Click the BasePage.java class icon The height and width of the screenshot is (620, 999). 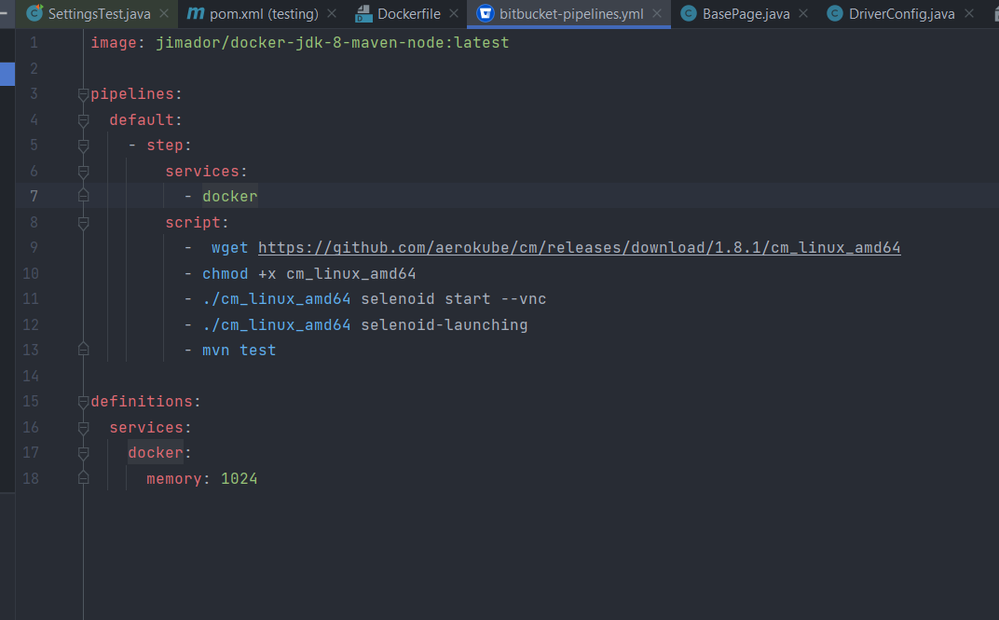point(689,13)
